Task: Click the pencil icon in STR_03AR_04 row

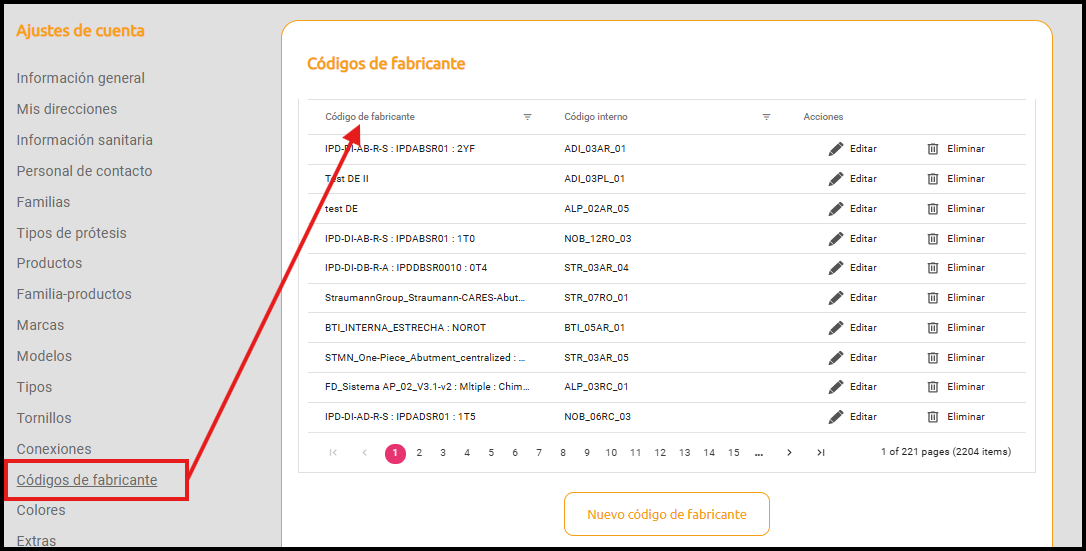Action: 836,267
